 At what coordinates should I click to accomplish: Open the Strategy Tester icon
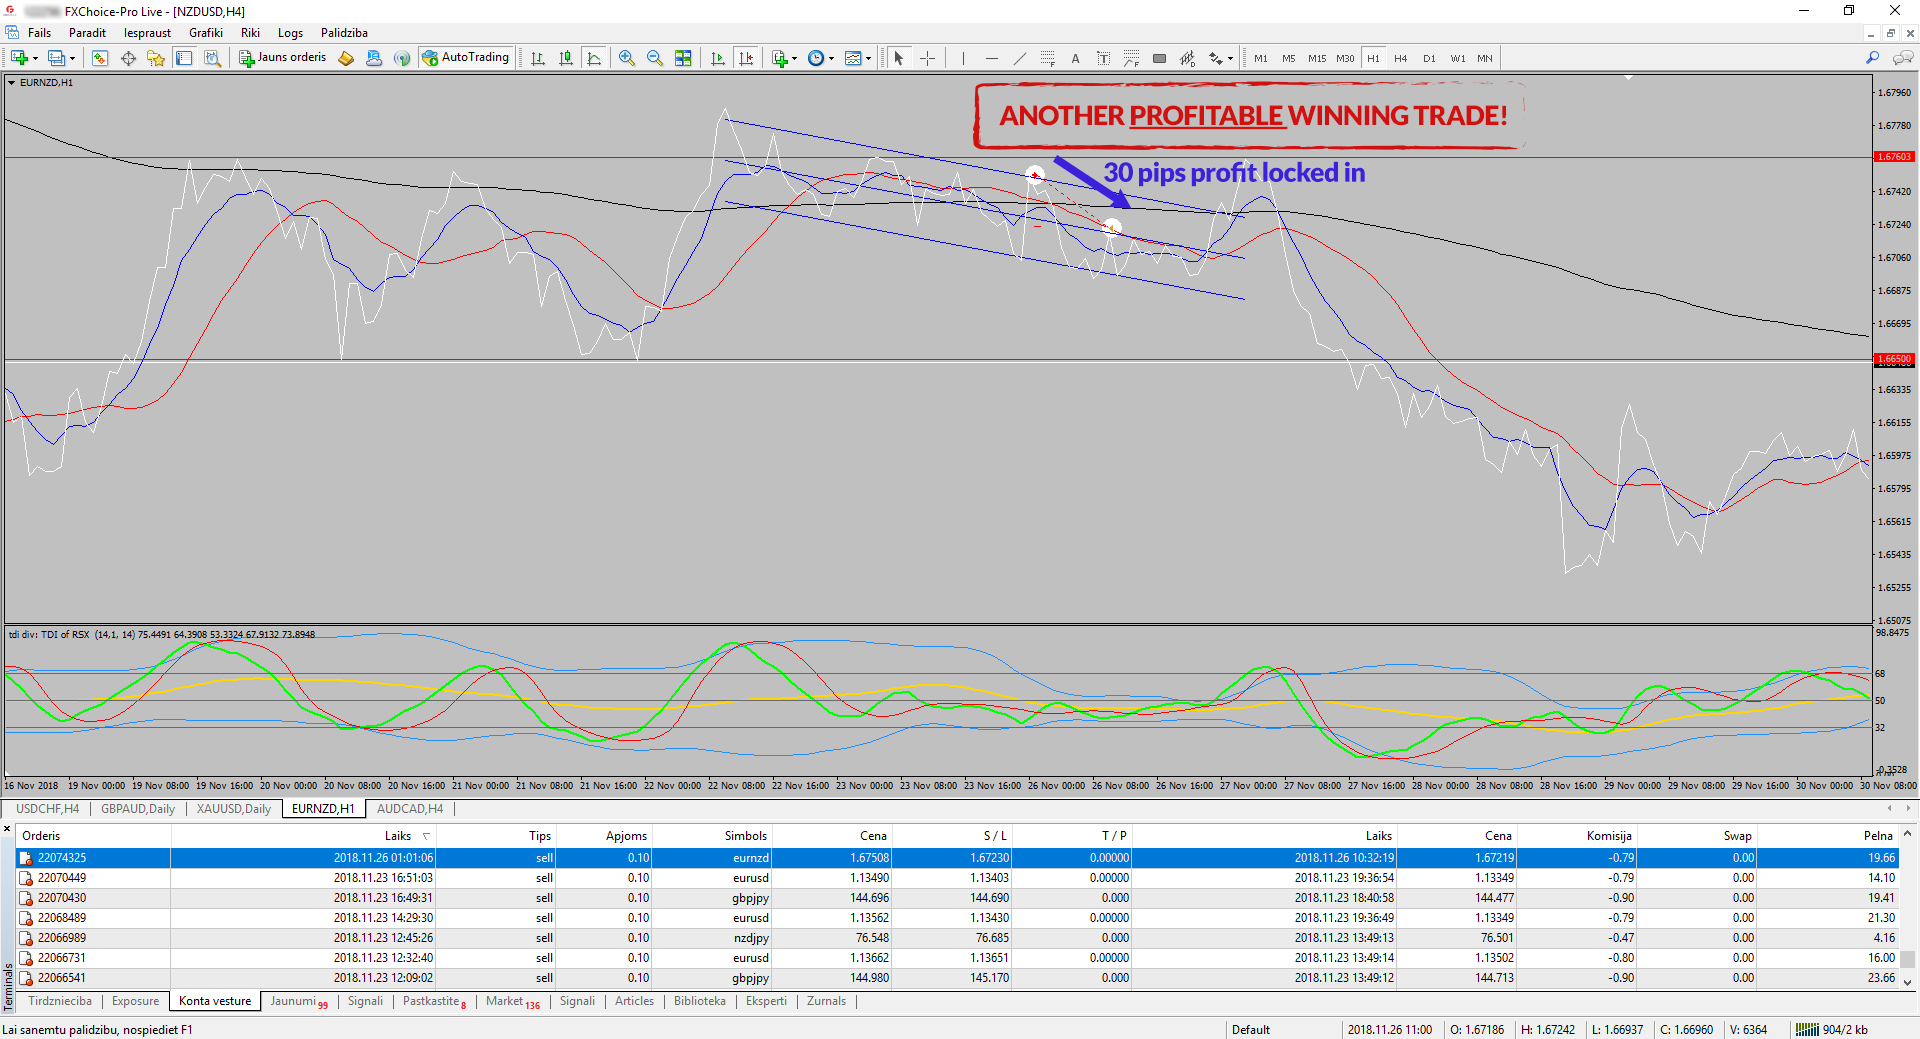coord(212,58)
